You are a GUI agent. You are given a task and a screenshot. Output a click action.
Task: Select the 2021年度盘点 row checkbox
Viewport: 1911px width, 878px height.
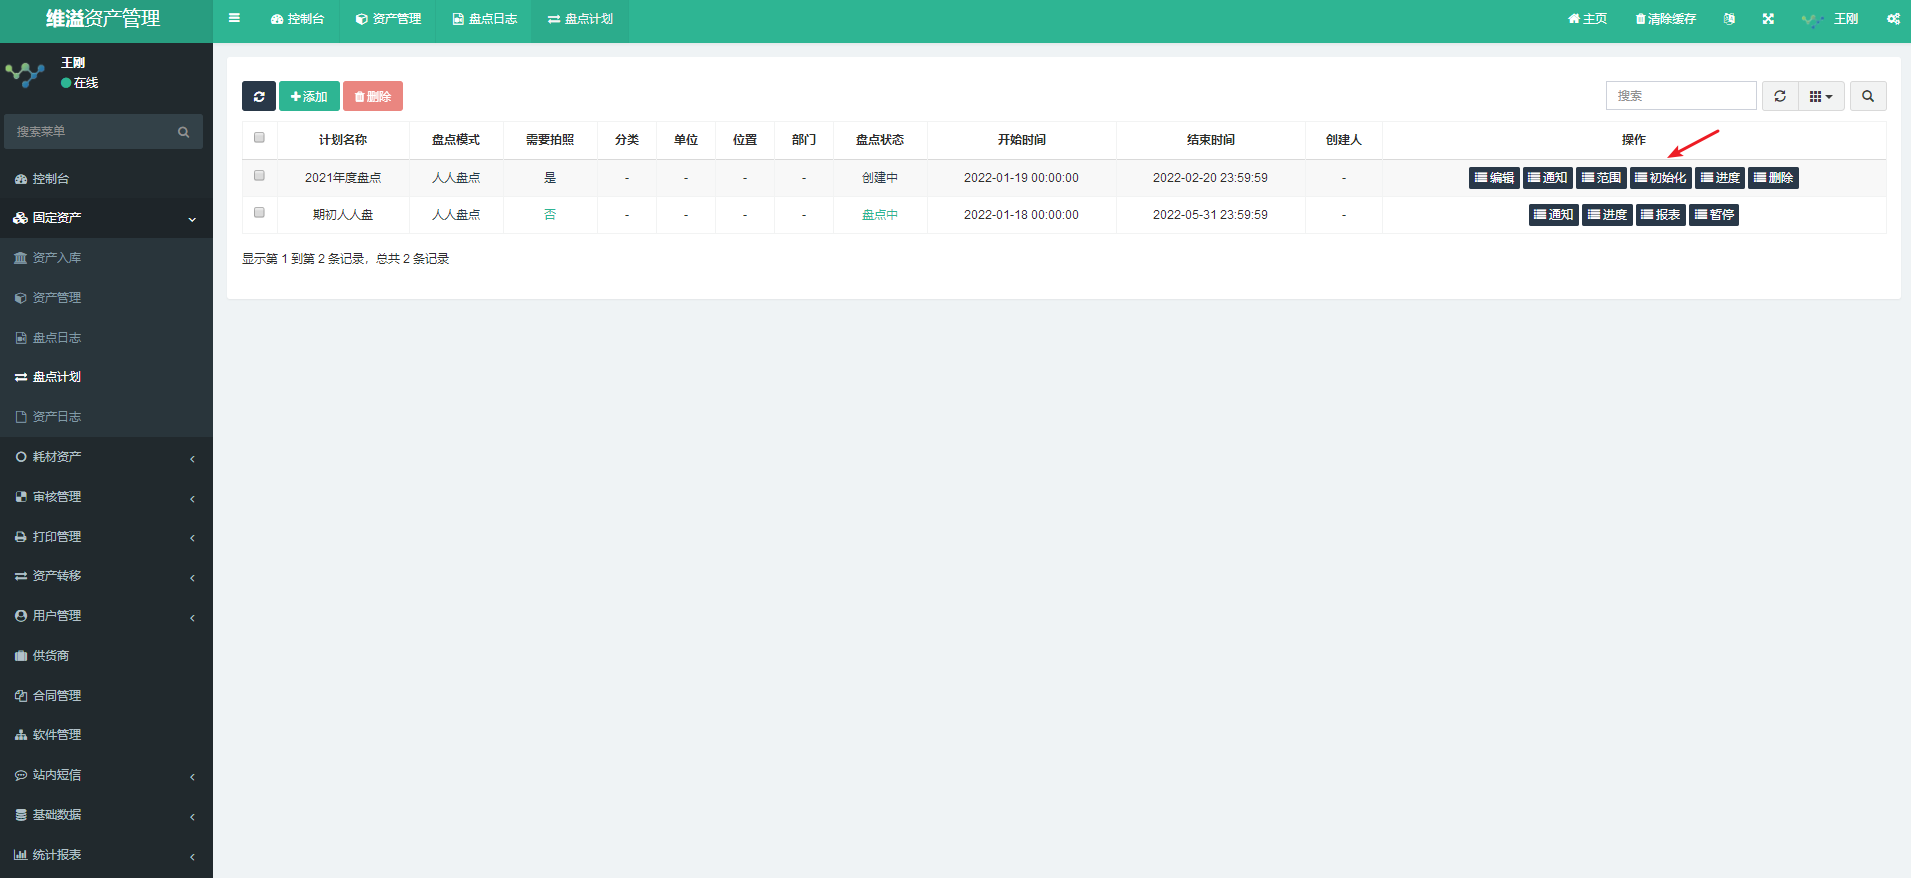(x=259, y=176)
